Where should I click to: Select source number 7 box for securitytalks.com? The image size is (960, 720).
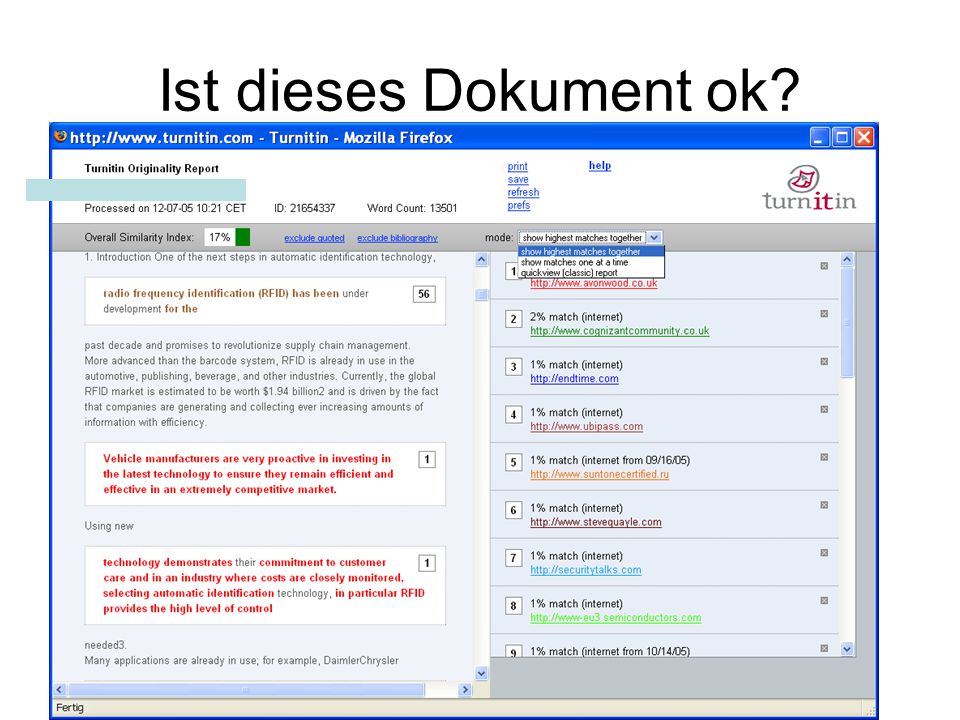tap(514, 558)
